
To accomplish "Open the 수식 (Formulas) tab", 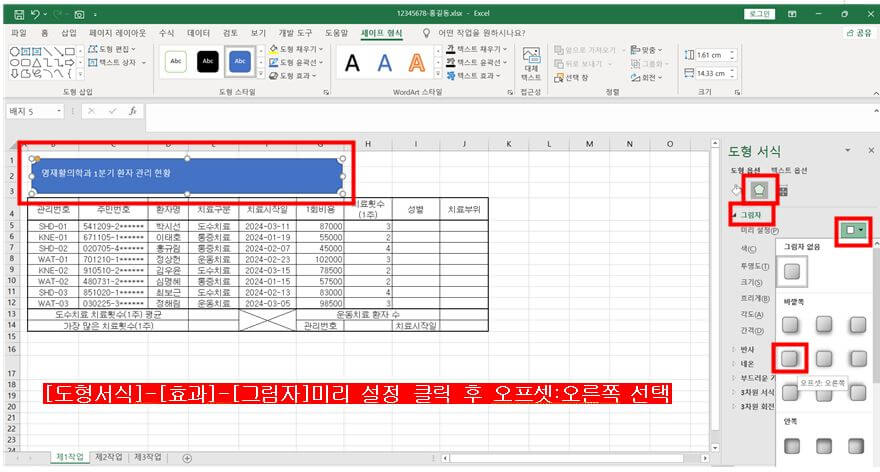I will (x=166, y=33).
